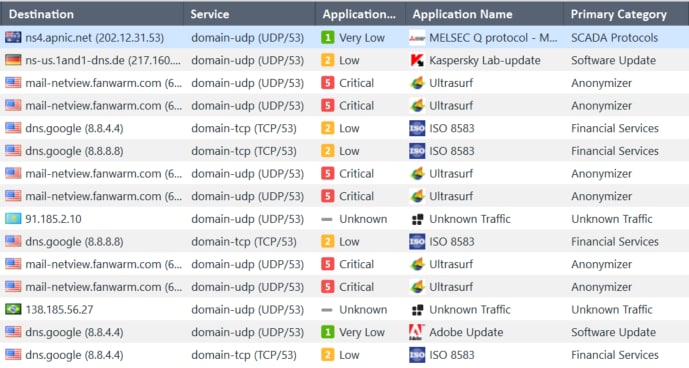Screen dimensions: 689x368
Task: Click the Unknown Traffic application name in the 138.185.56.27 row
Action: [470, 310]
